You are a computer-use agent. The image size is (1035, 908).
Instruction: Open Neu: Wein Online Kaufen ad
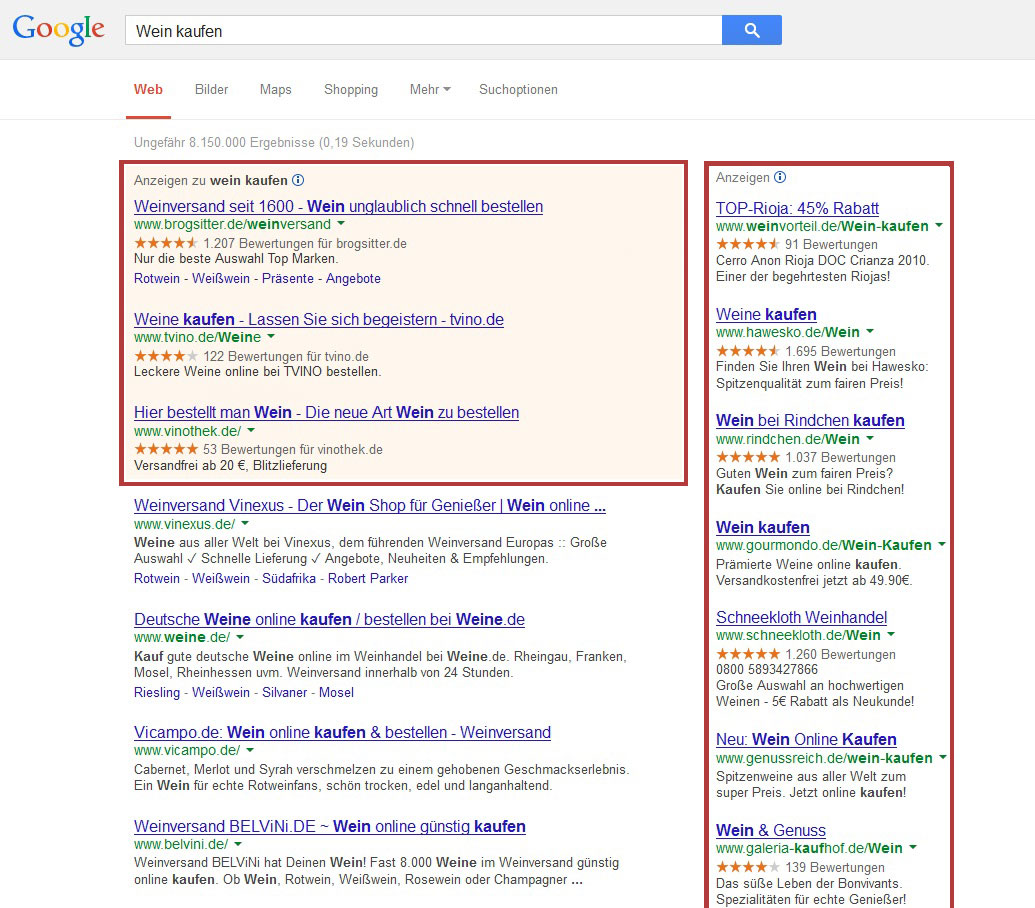(807, 739)
